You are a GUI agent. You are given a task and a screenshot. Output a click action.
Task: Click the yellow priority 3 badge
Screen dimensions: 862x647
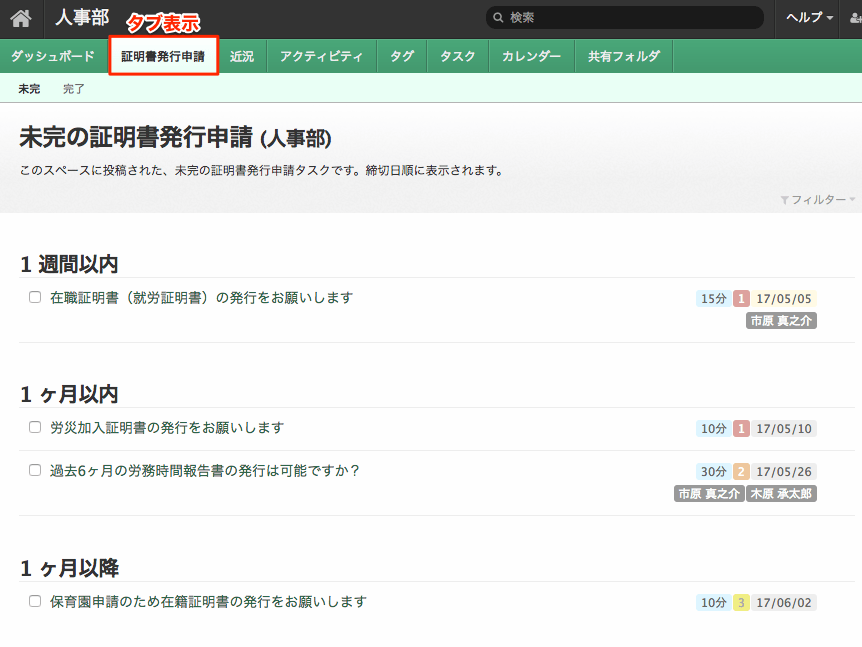tap(741, 602)
